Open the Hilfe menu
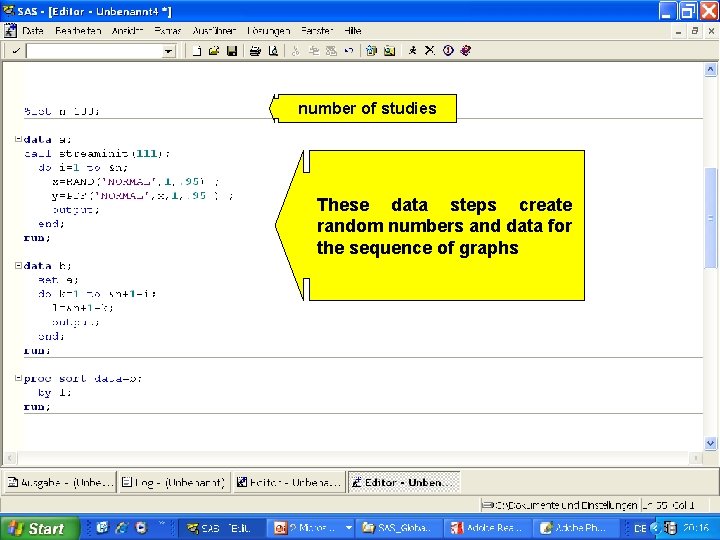The width and height of the screenshot is (720, 540). point(353,31)
